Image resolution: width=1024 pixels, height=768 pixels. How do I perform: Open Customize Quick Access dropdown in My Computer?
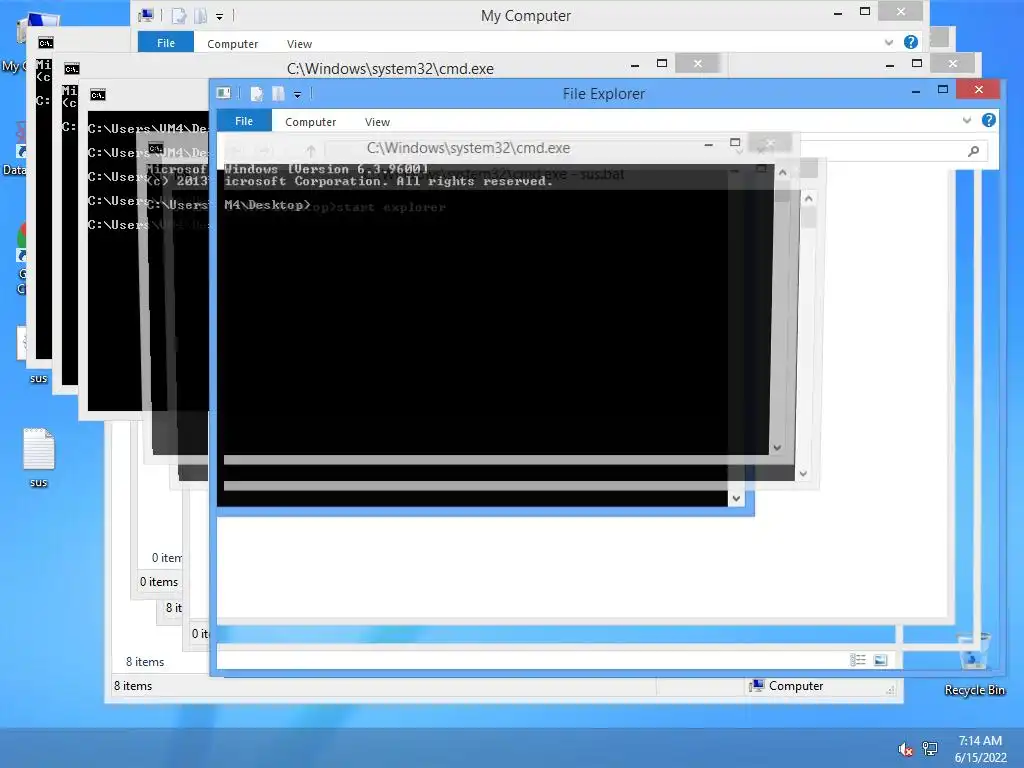tap(219, 16)
